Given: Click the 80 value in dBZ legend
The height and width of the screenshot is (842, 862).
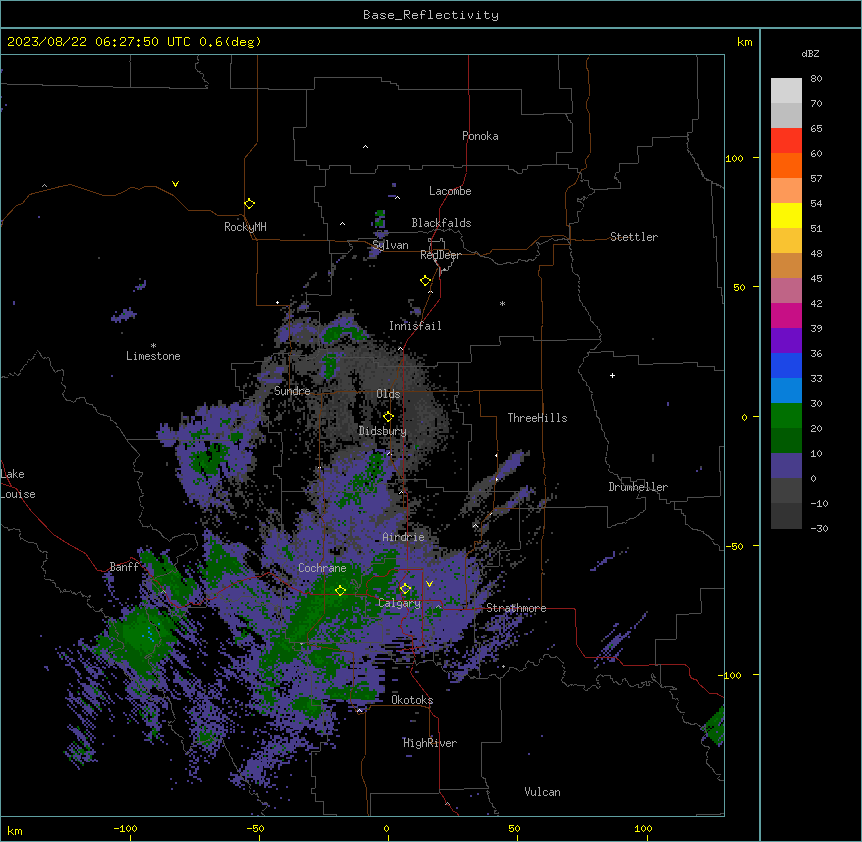Looking at the screenshot, I should pos(816,79).
